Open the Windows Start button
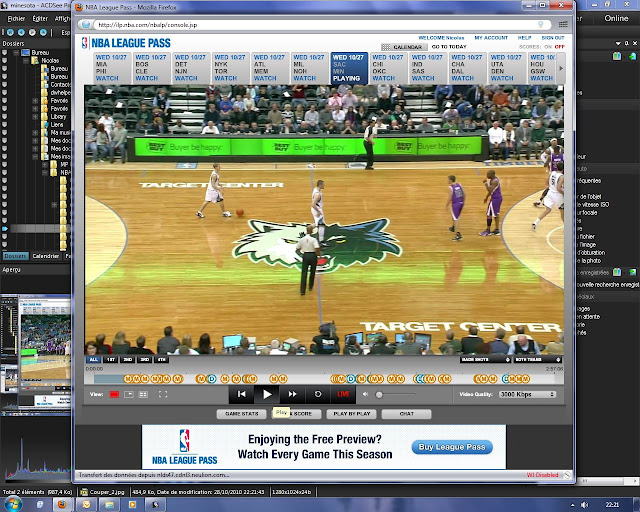The height and width of the screenshot is (512, 640). coord(12,504)
